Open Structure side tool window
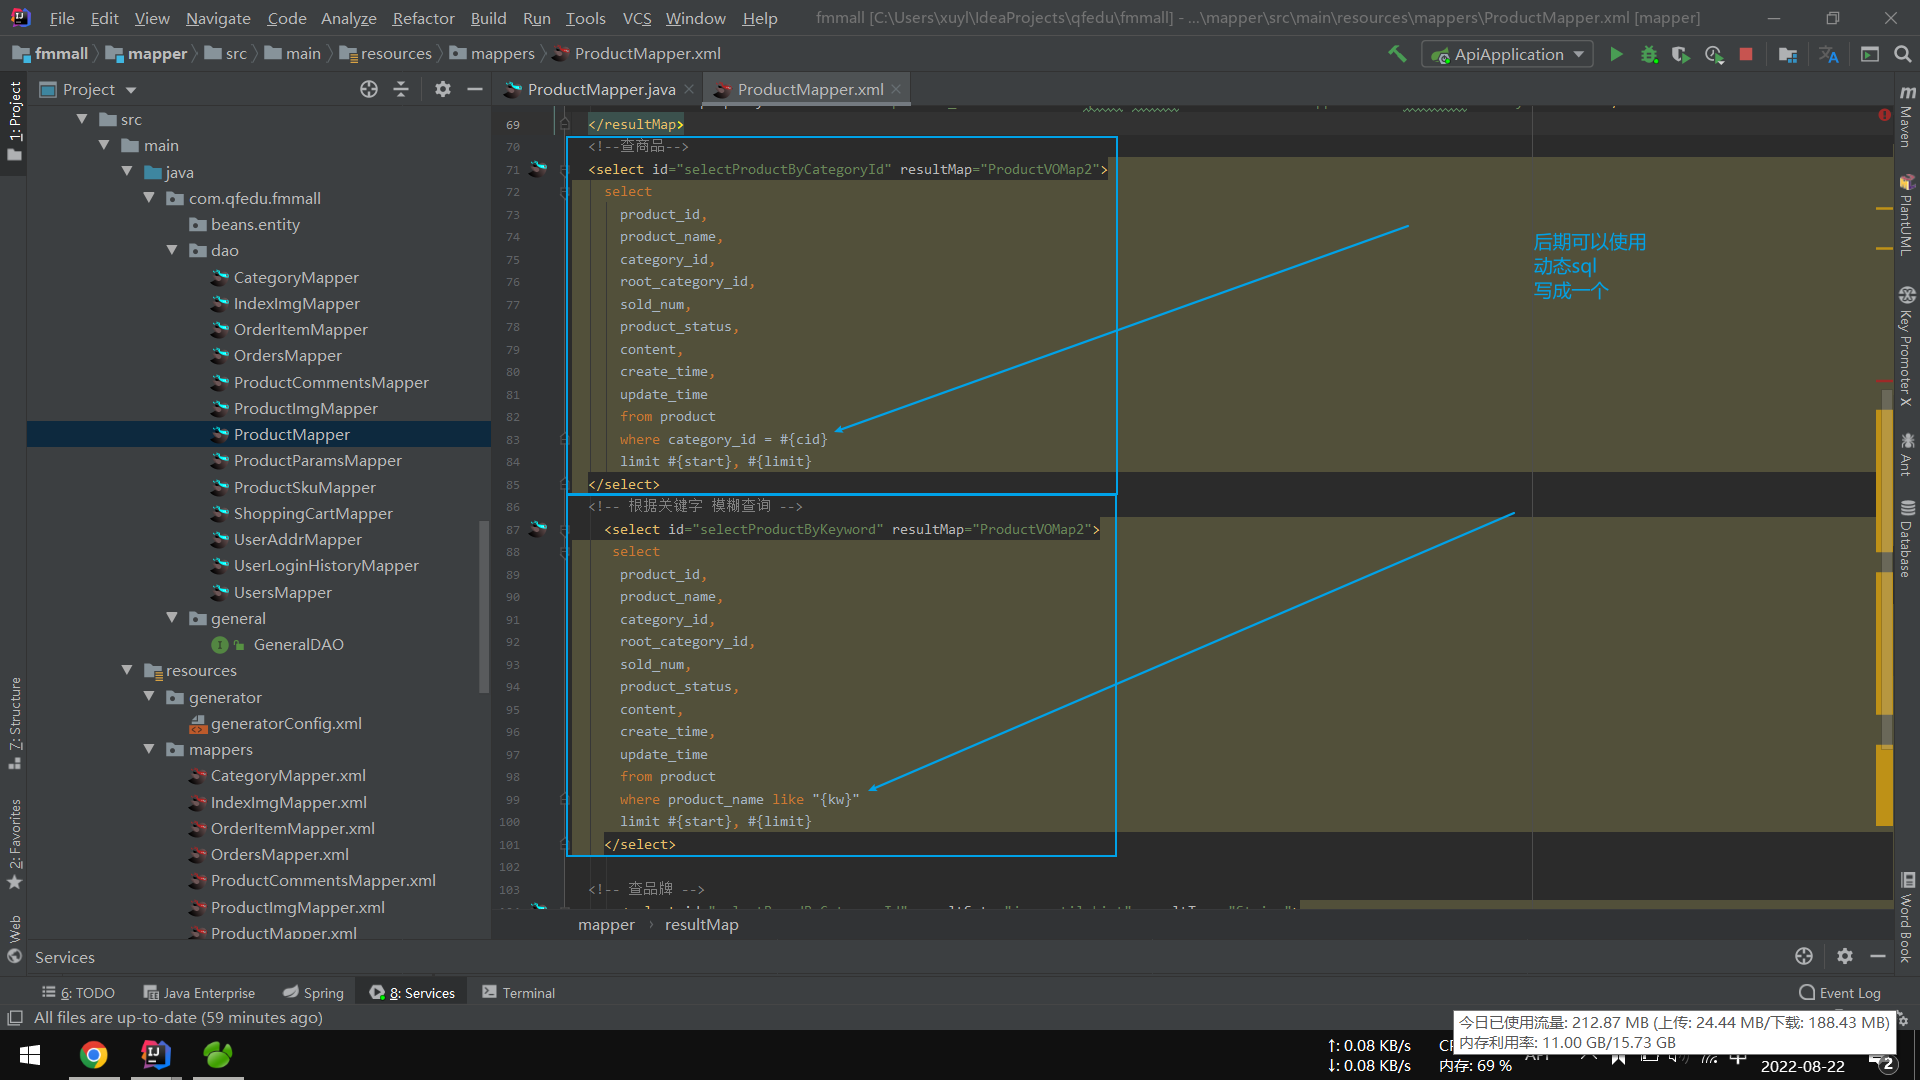1920x1080 pixels. (15, 722)
